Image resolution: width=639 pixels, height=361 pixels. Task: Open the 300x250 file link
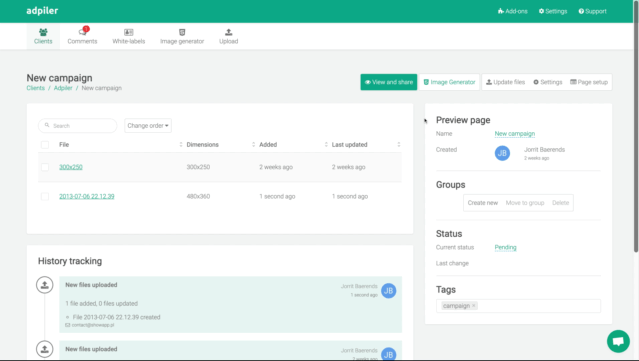[x=71, y=167]
